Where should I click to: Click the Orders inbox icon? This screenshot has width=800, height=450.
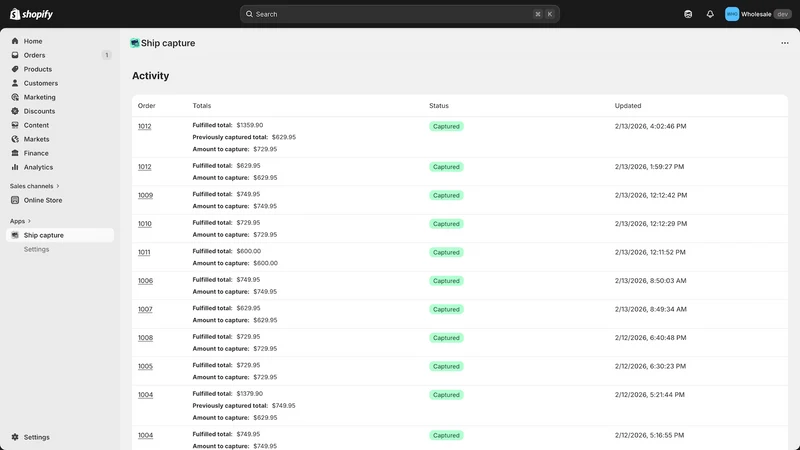[x=15, y=55]
